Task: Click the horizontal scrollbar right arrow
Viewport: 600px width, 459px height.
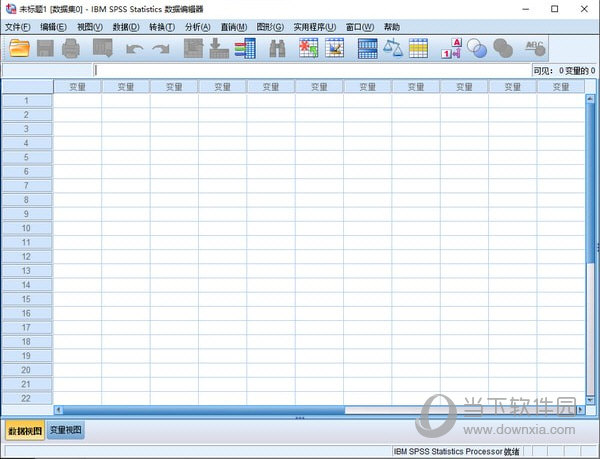Action: click(580, 410)
